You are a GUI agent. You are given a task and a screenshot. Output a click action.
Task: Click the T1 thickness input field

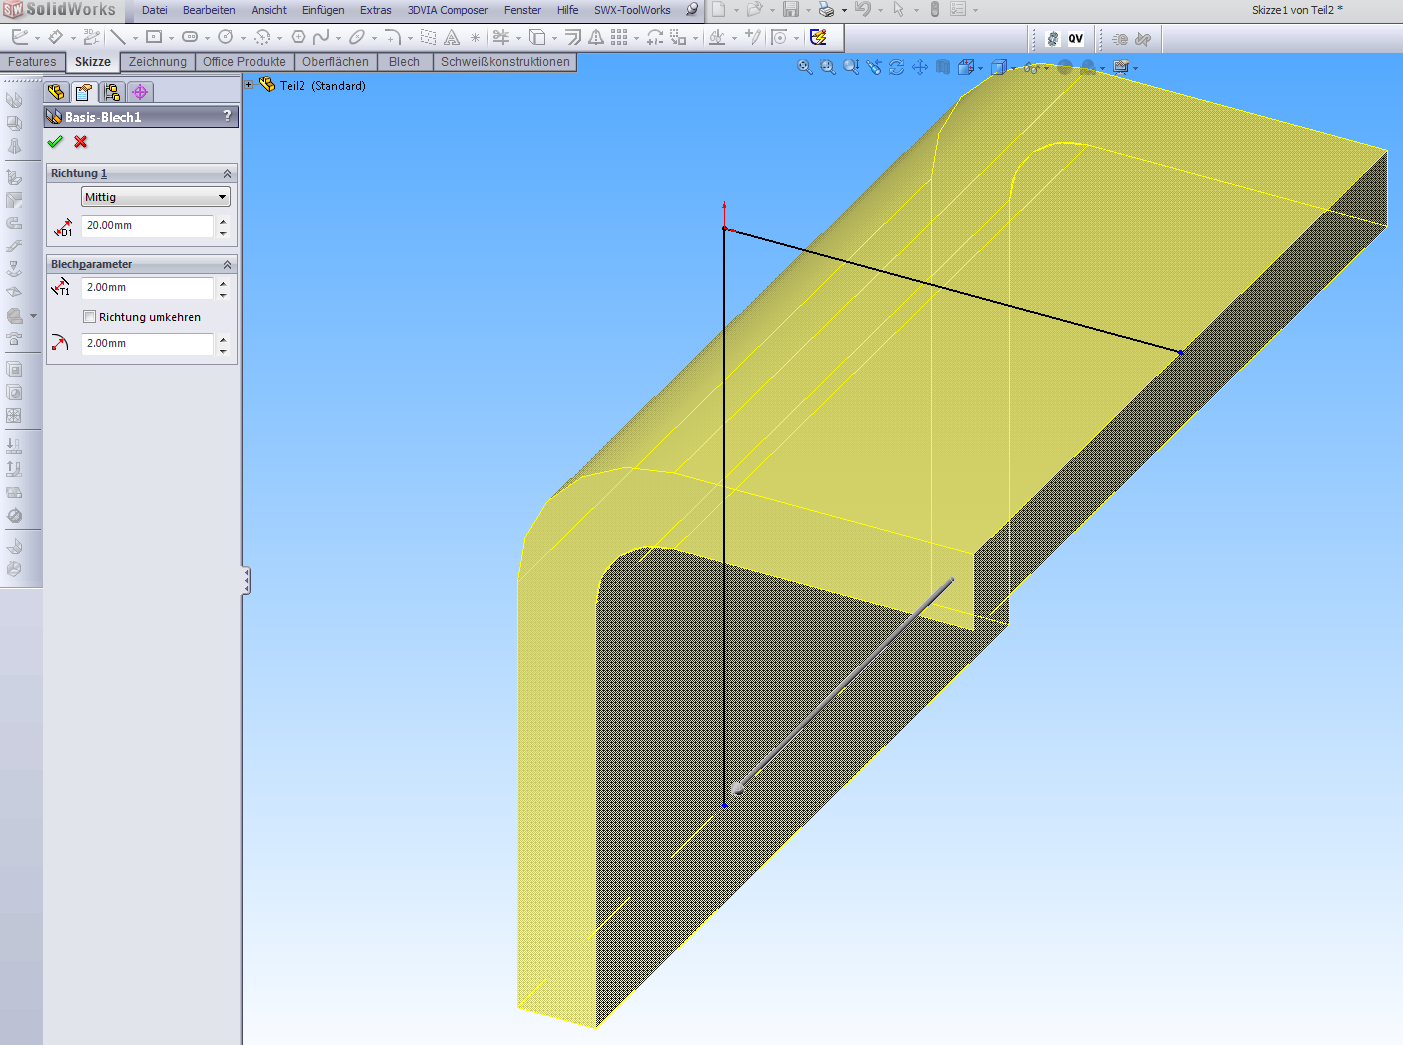147,288
